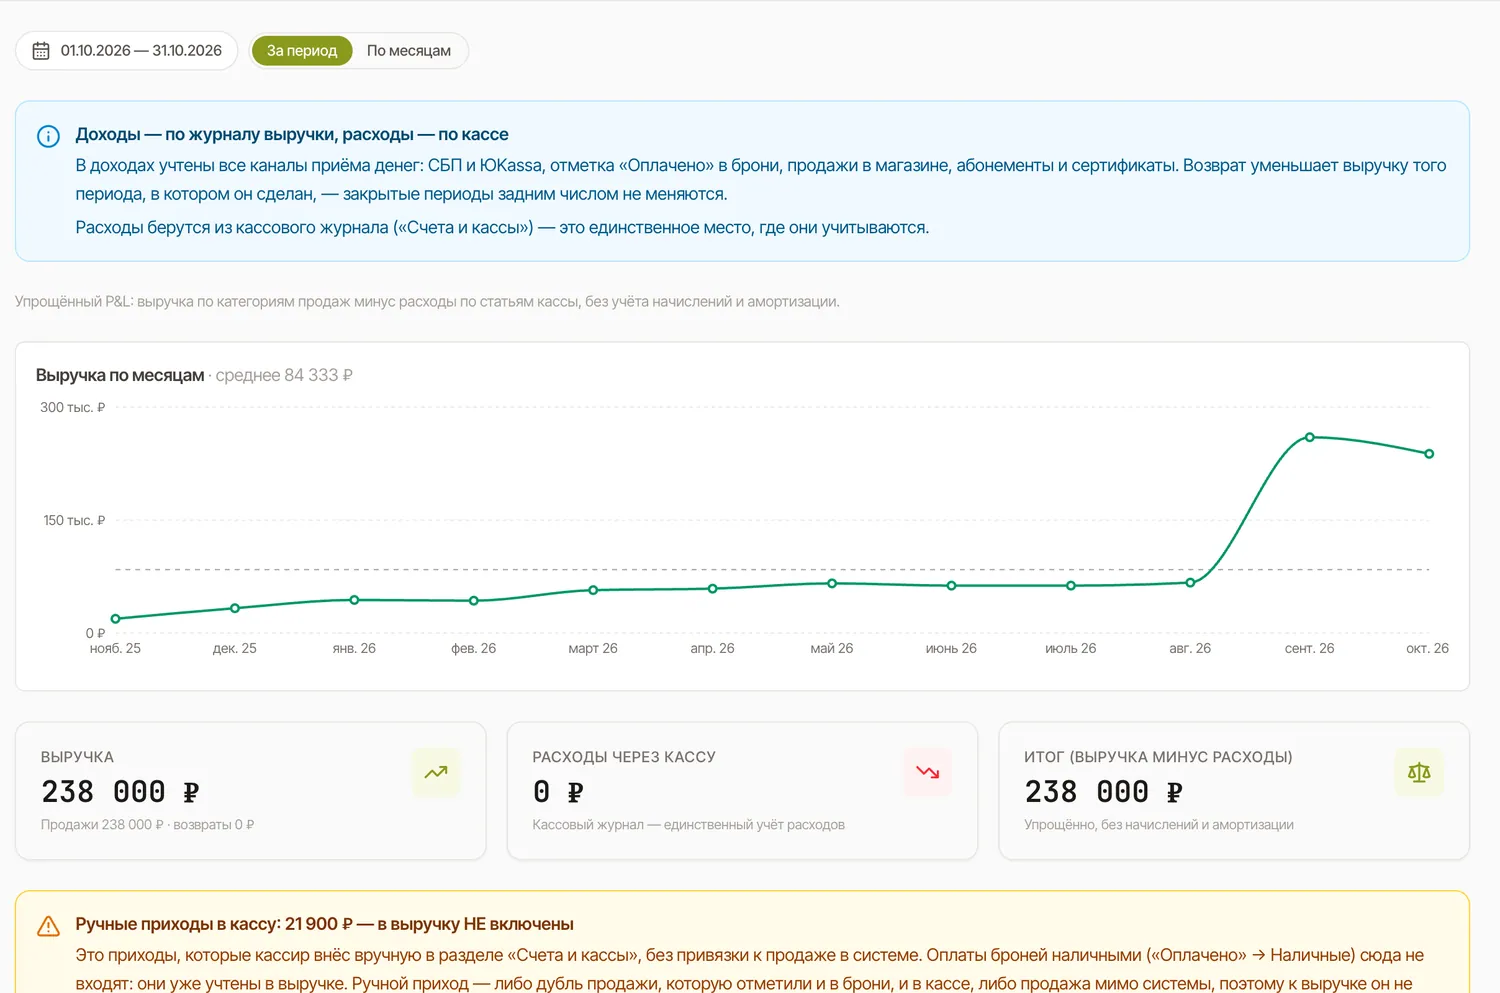Select the «За период» toggle

coord(302,51)
